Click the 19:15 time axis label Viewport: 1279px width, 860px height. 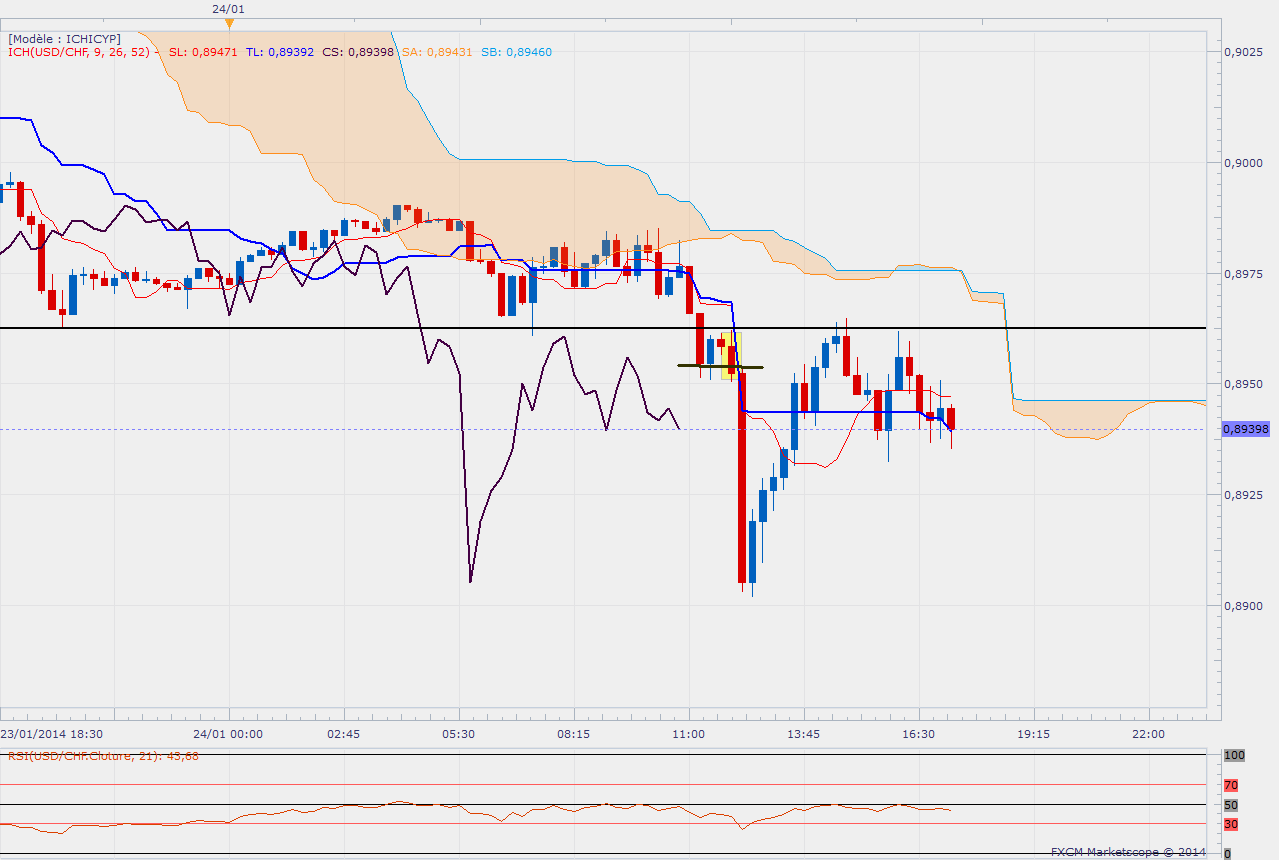tap(1034, 734)
